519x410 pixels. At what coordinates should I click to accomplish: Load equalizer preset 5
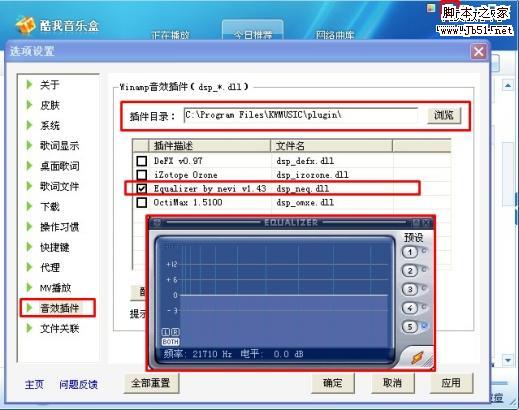[410, 327]
